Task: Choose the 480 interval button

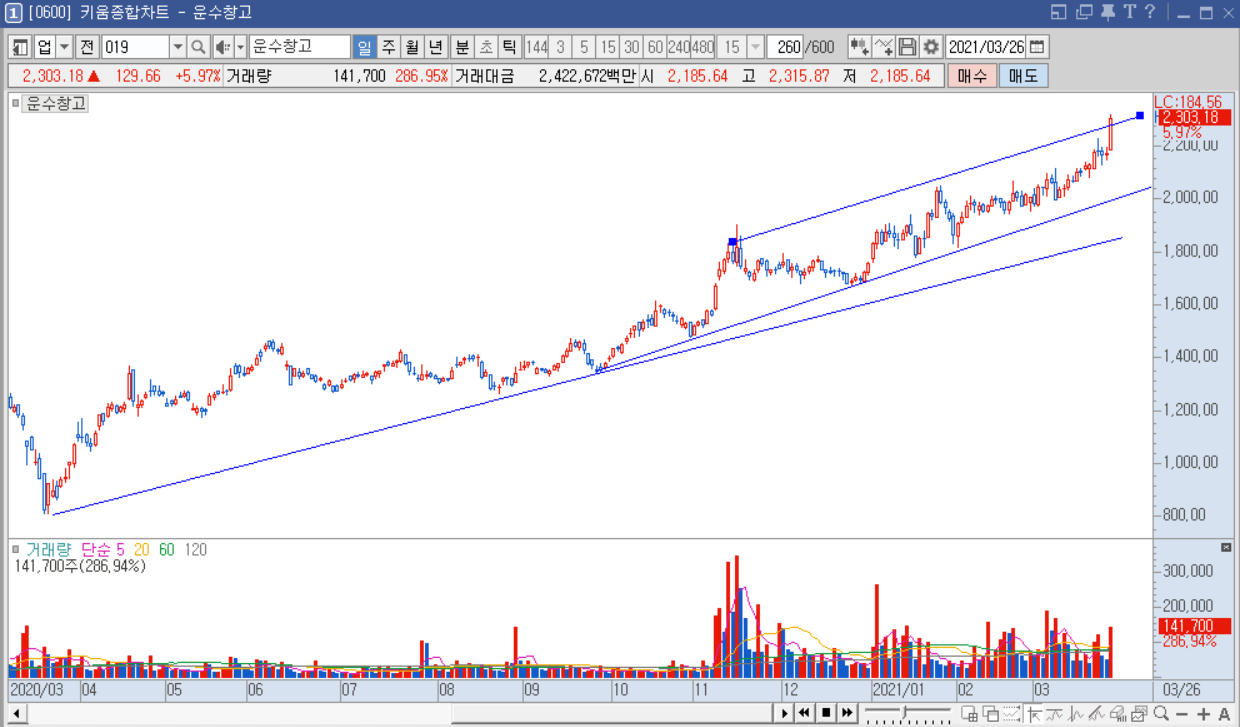Action: 703,47
